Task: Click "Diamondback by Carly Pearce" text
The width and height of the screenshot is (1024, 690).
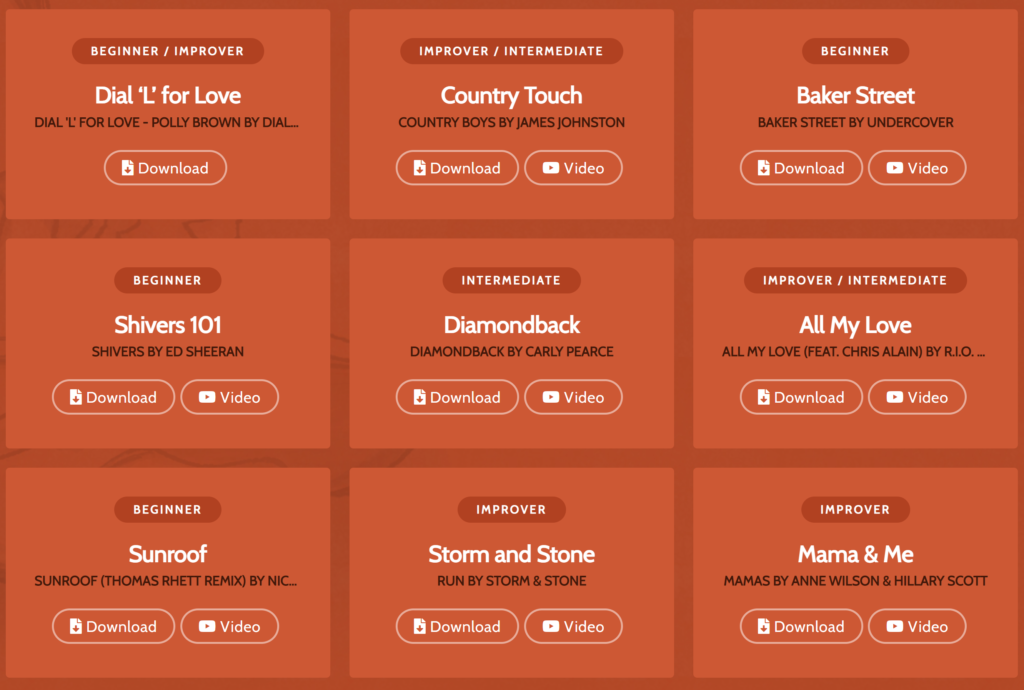Action: click(511, 351)
